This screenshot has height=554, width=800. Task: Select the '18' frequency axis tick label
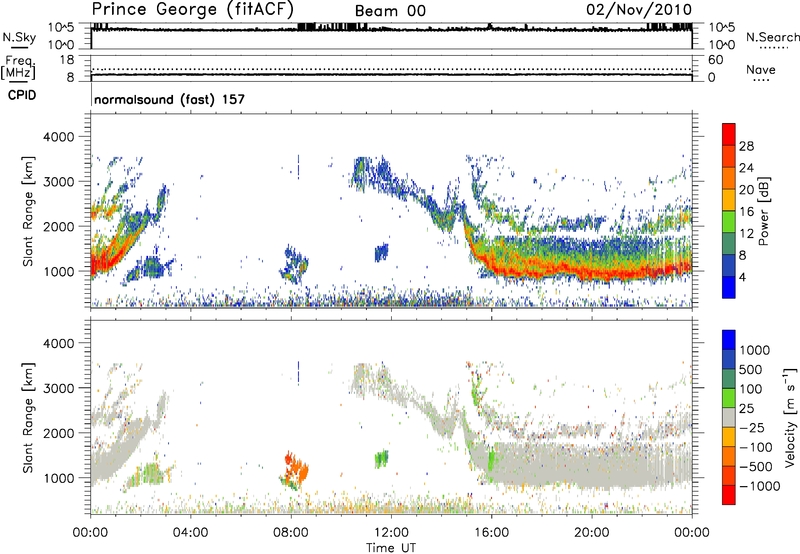[x=67, y=60]
